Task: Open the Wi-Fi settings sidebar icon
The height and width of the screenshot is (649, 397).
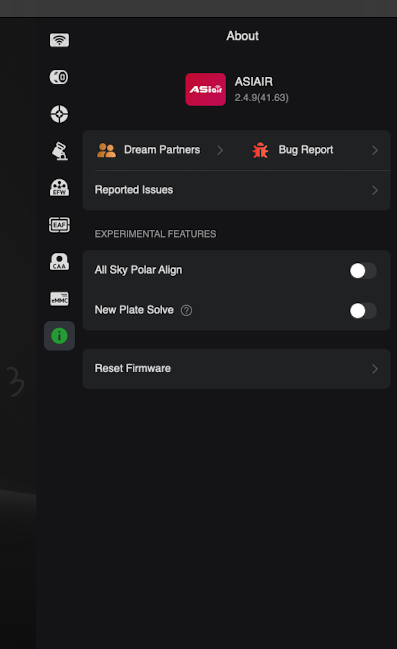Action: pyautogui.click(x=60, y=40)
